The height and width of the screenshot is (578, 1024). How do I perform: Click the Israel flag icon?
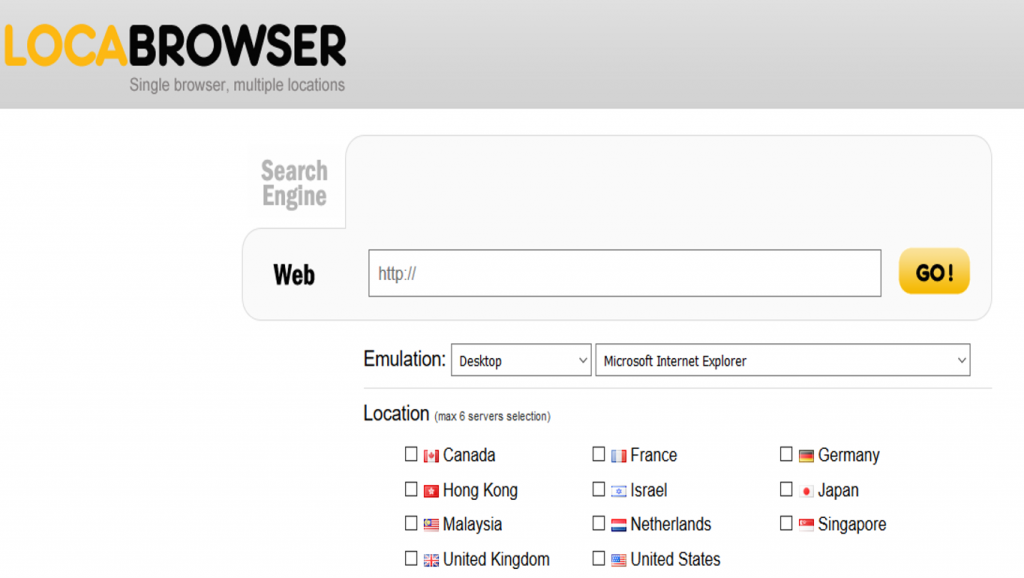pyautogui.click(x=618, y=490)
